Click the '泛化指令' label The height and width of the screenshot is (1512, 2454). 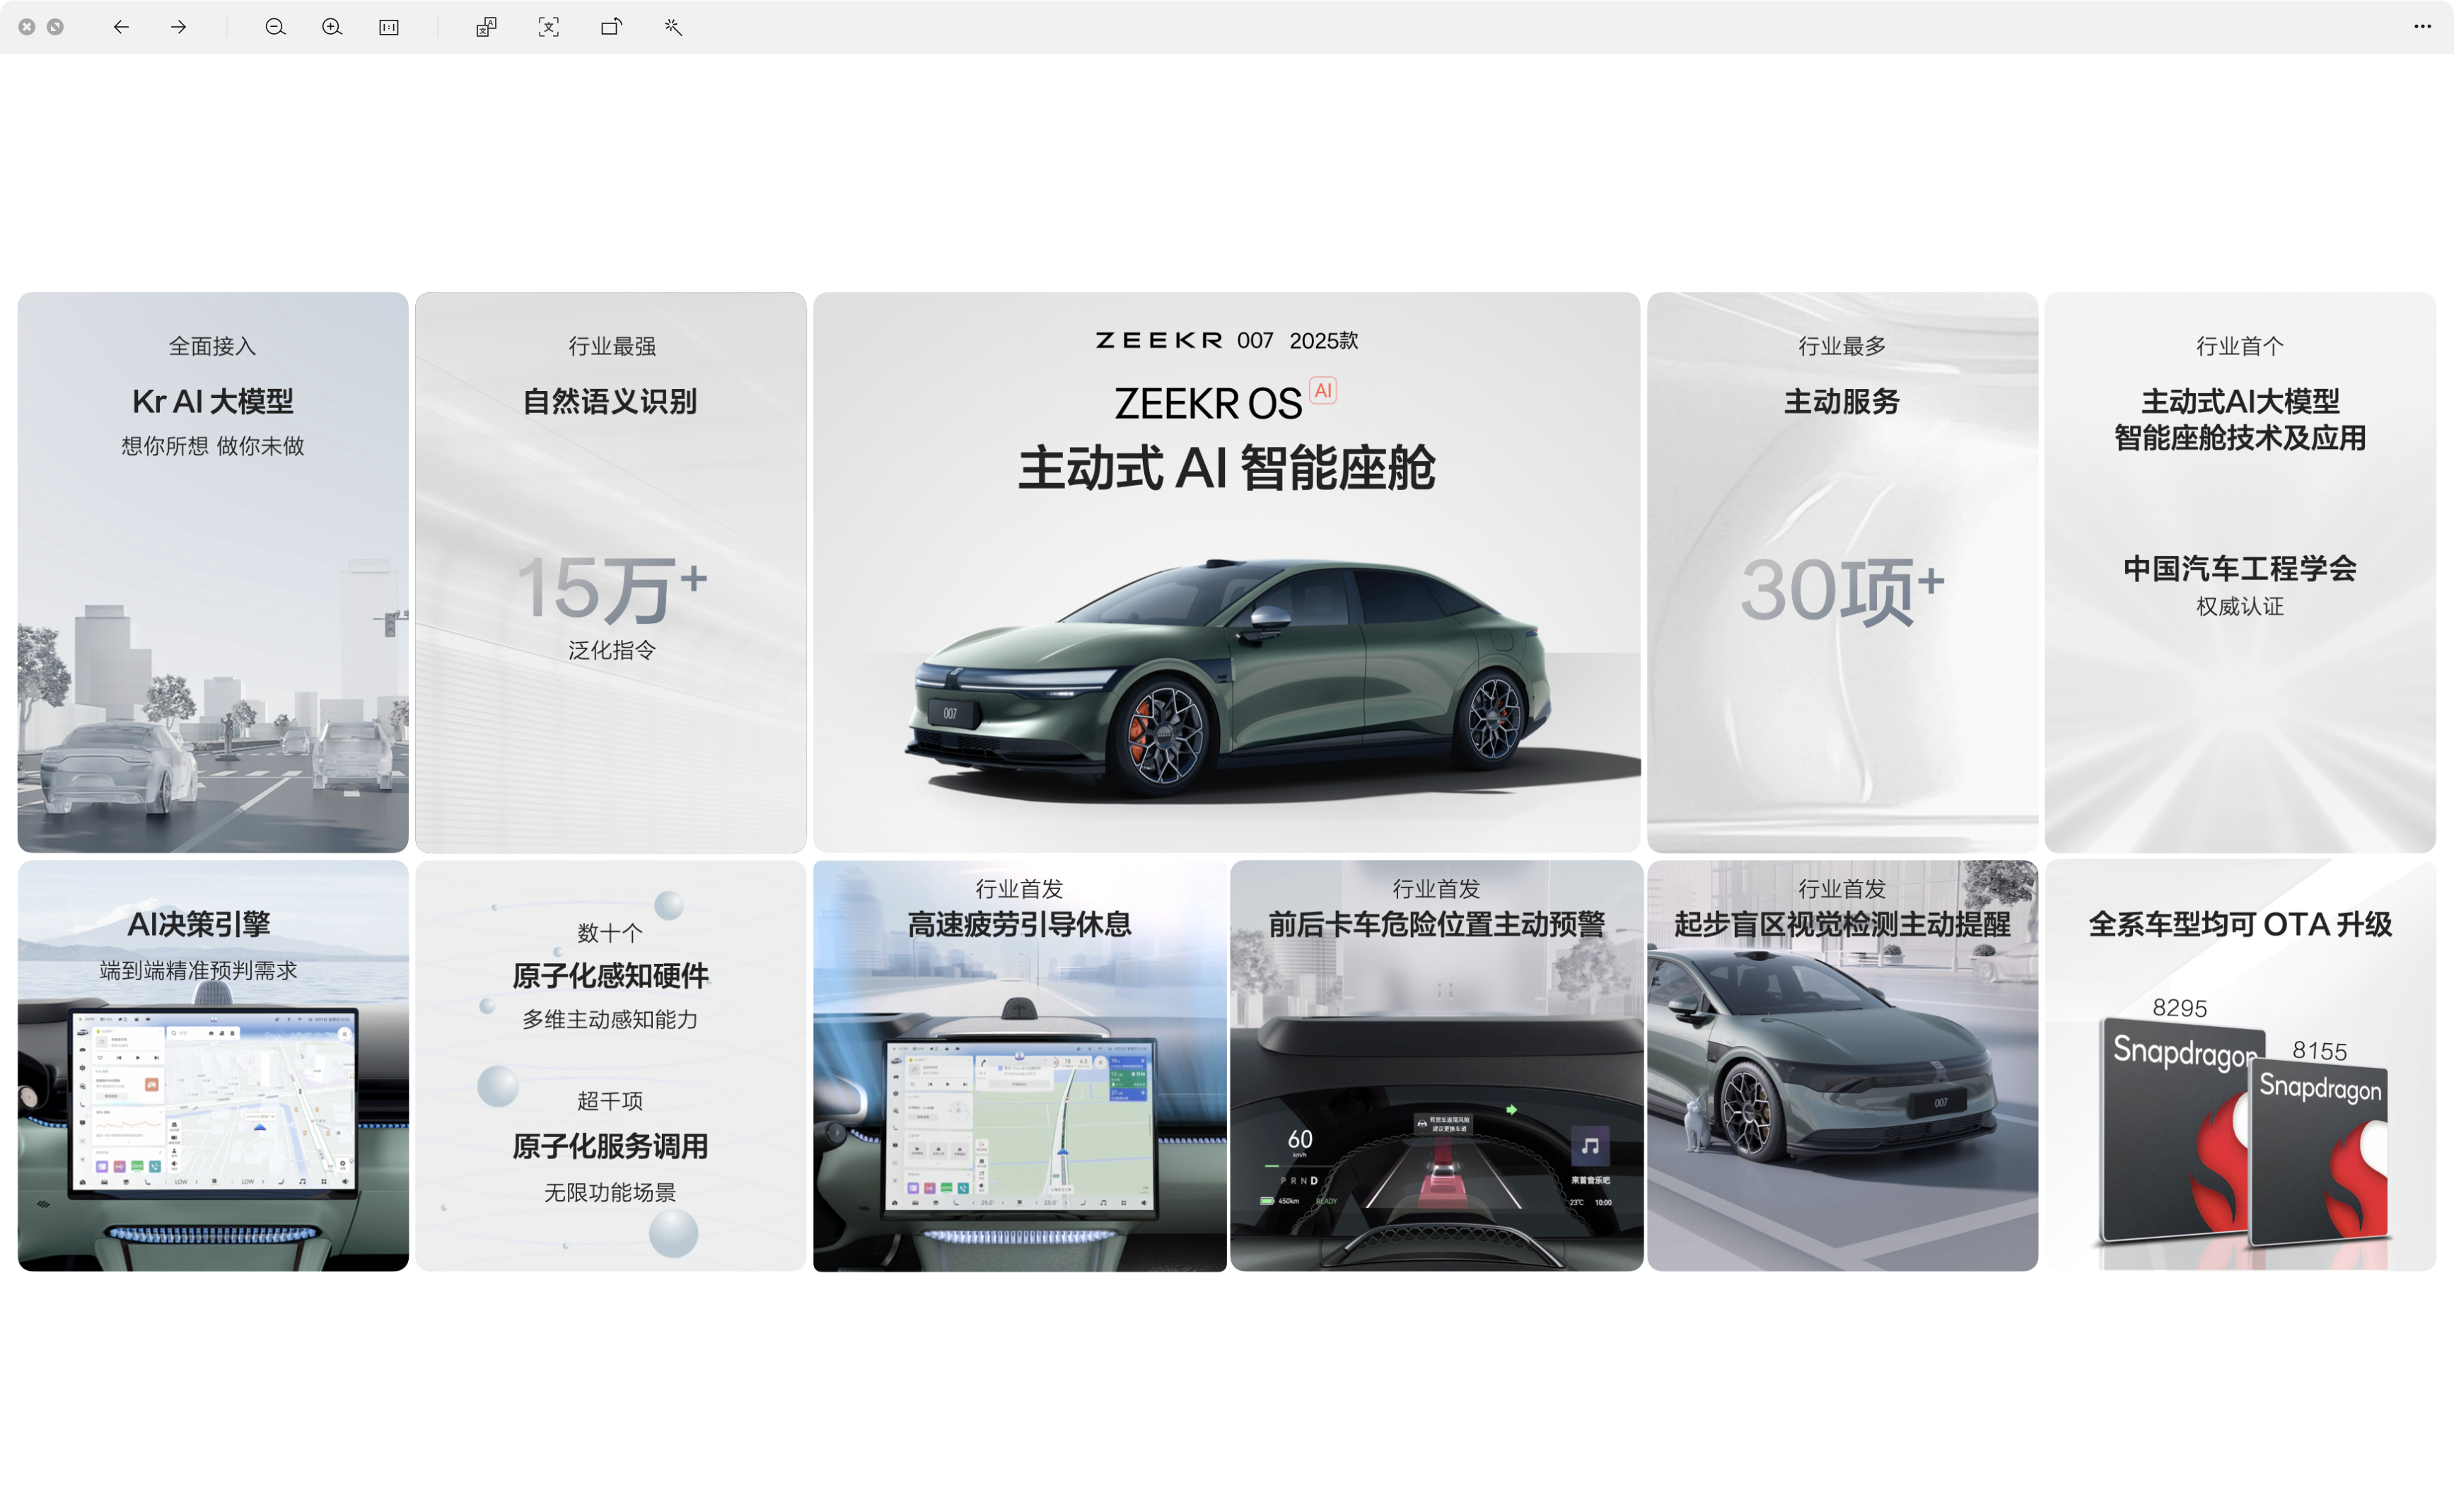click(612, 651)
